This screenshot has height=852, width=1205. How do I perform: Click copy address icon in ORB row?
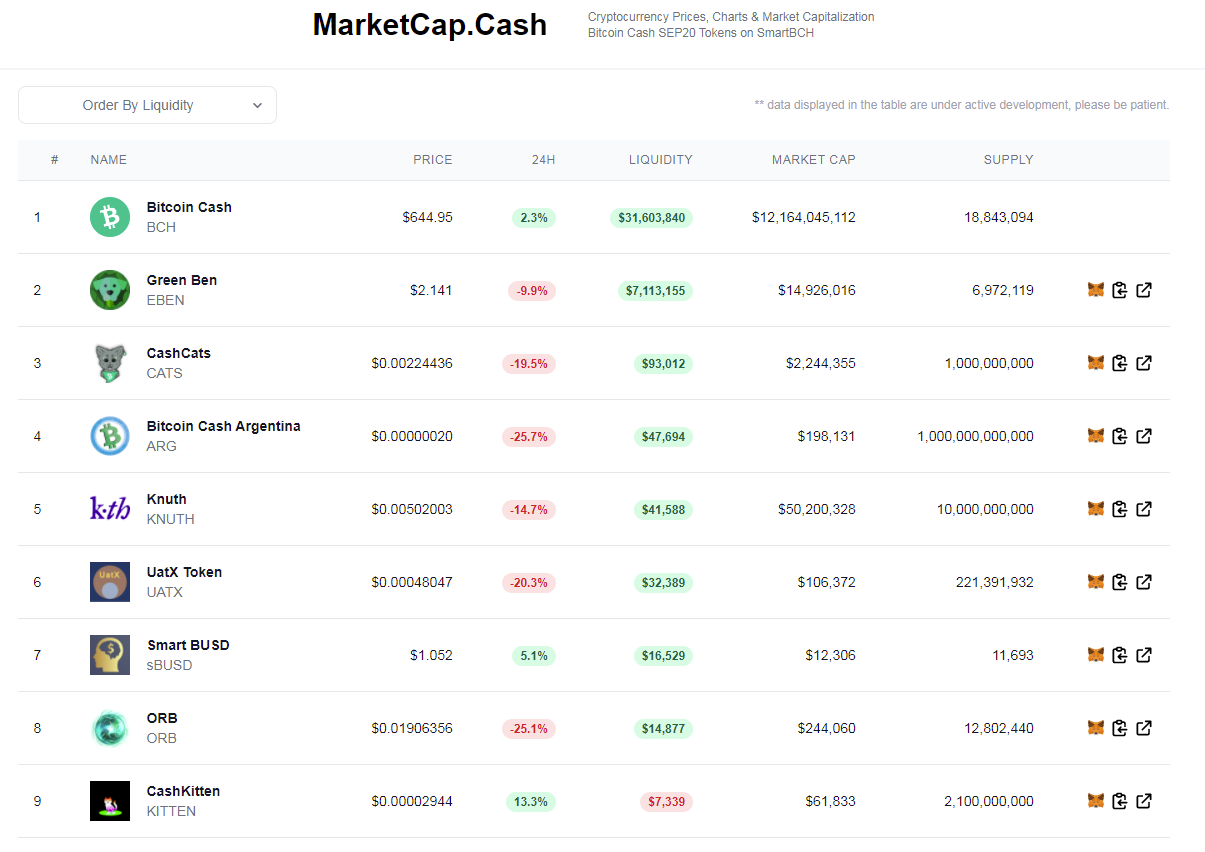[1120, 728]
